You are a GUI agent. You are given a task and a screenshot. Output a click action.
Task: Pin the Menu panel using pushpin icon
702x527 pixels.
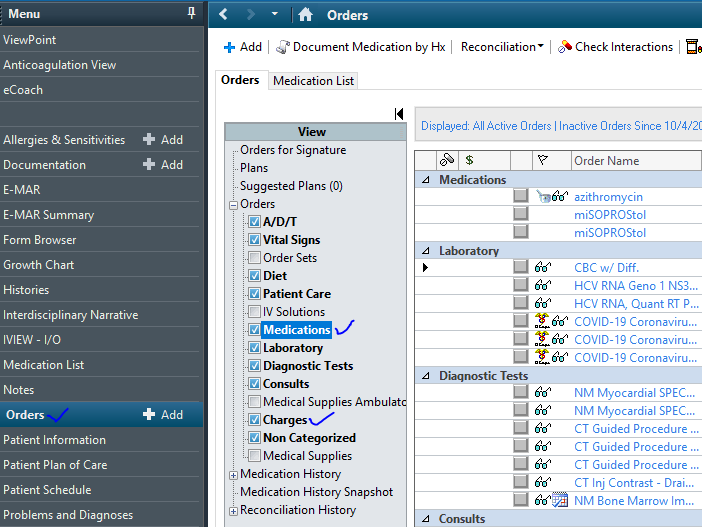pyautogui.click(x=192, y=14)
